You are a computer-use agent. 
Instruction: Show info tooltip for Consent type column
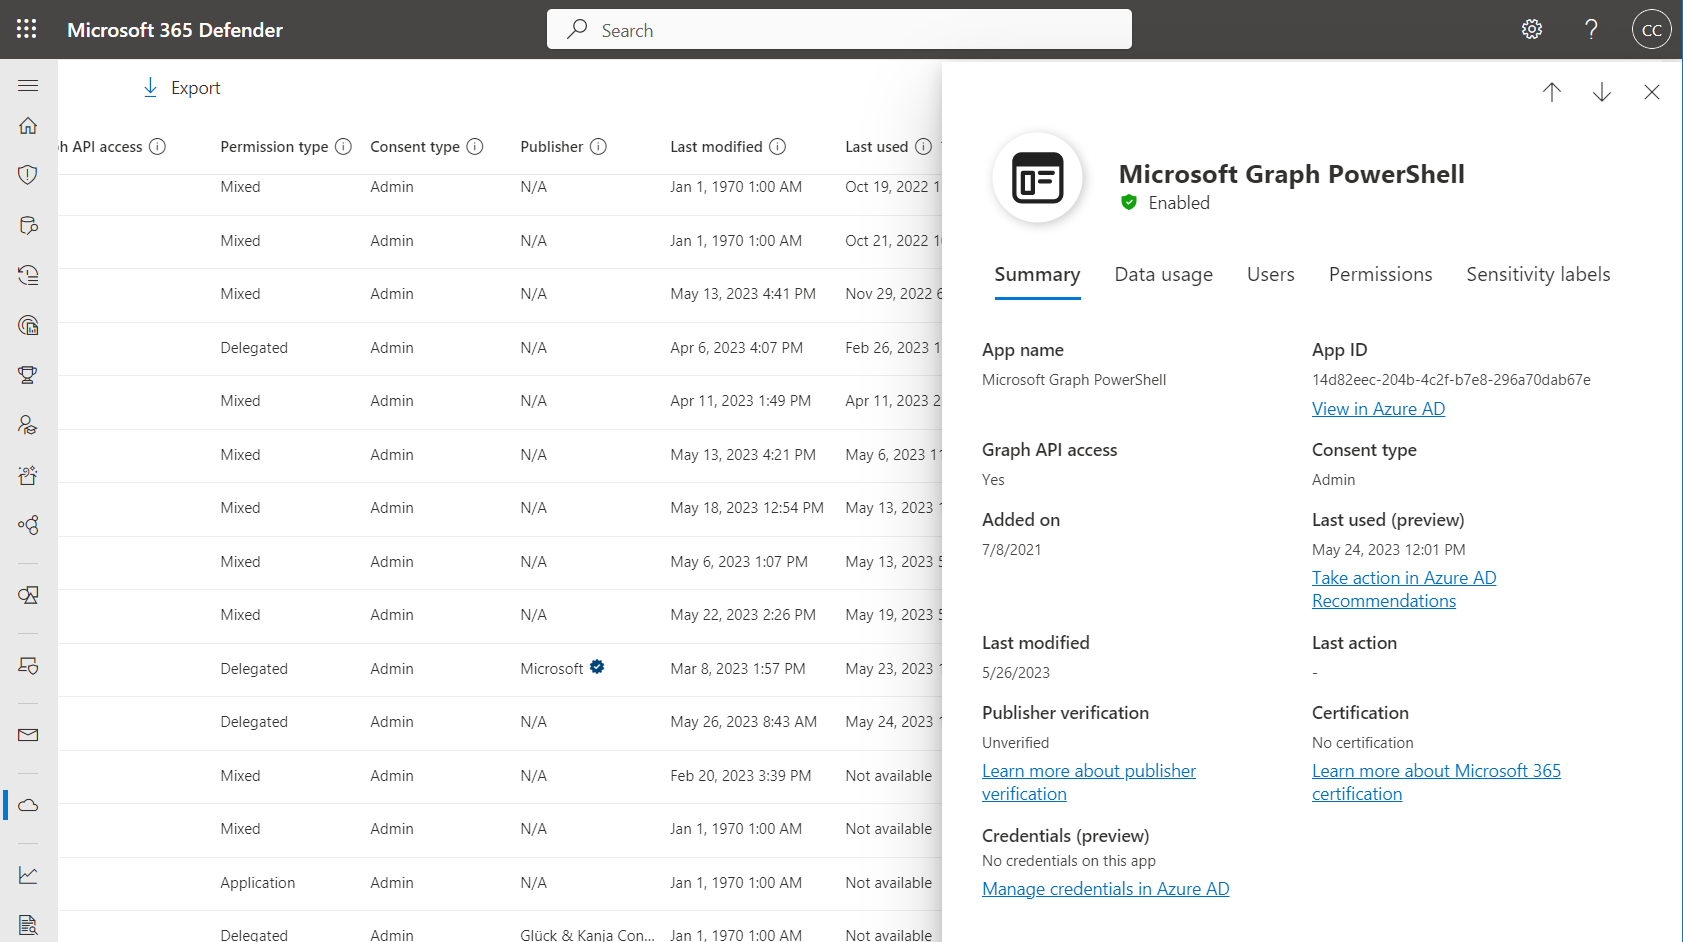[x=475, y=146]
